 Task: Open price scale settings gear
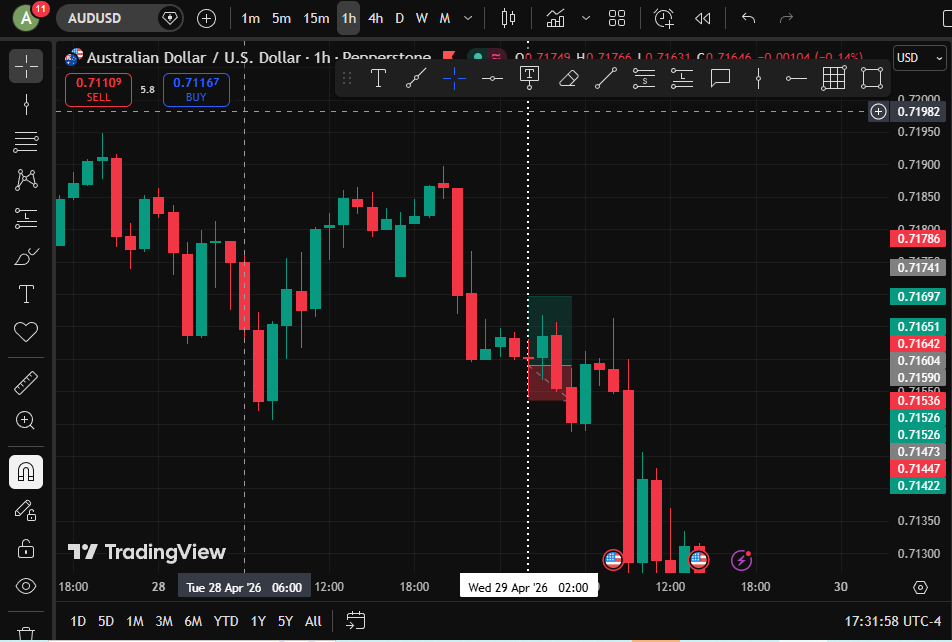point(920,587)
